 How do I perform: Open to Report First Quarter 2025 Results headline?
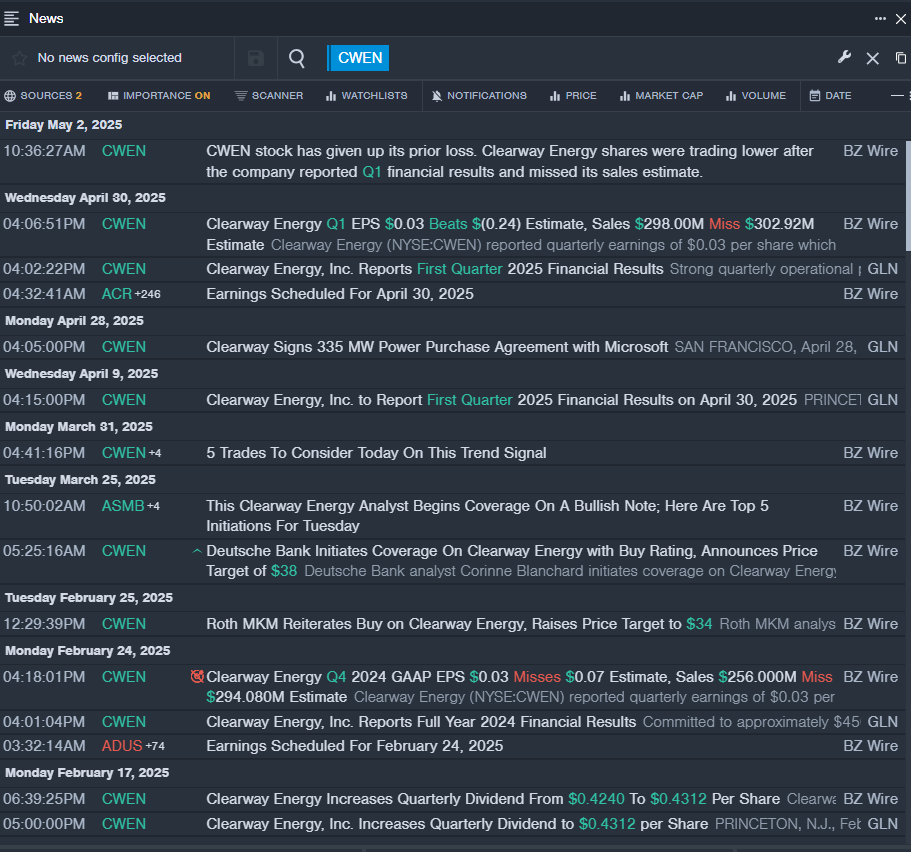click(501, 400)
